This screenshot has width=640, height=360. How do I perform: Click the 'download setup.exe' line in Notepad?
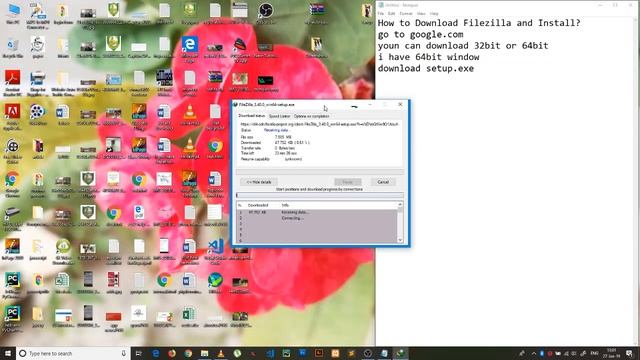(x=426, y=69)
